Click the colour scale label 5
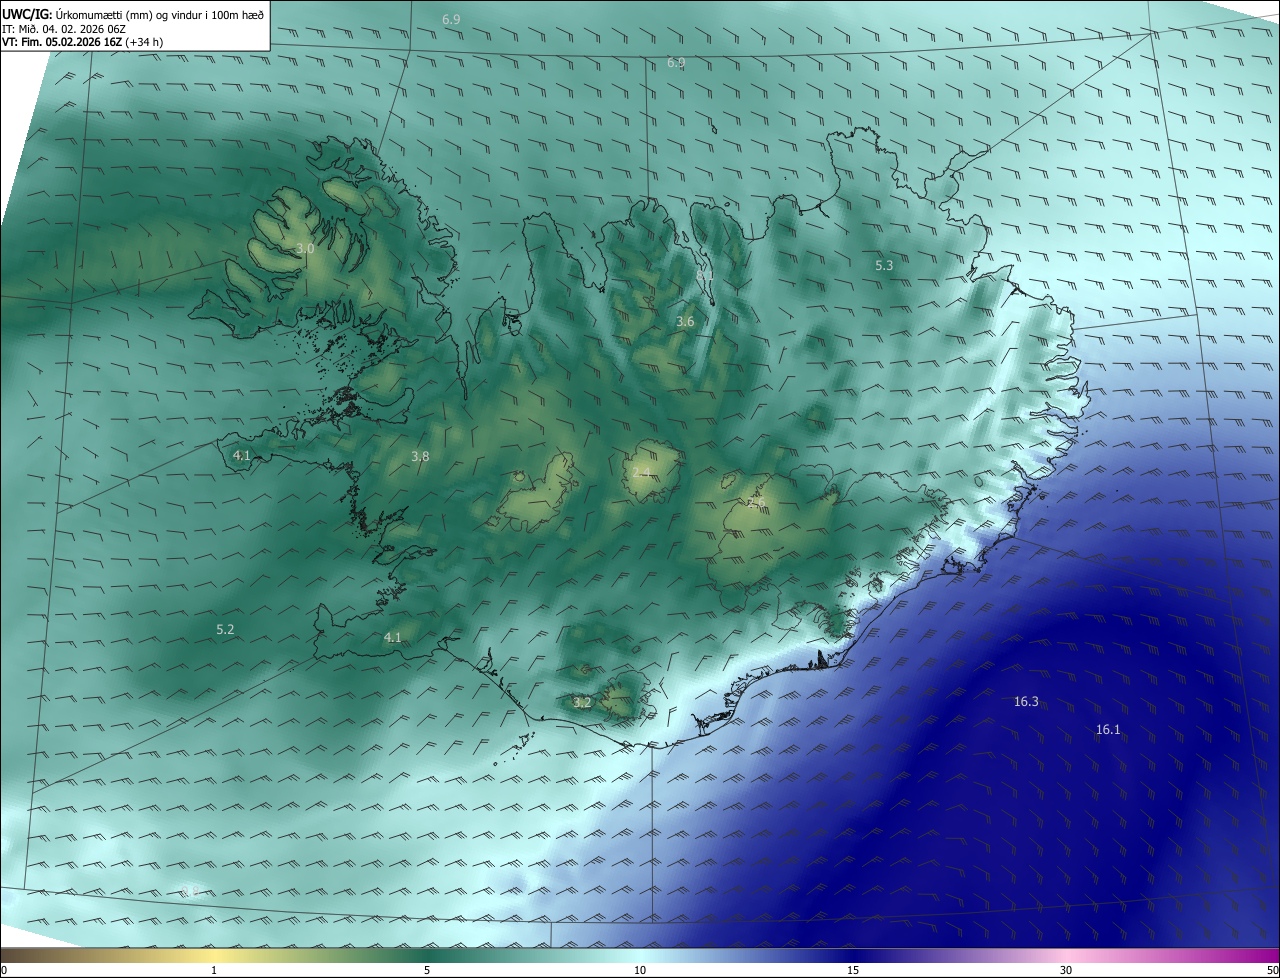This screenshot has width=1280, height=978. coord(427,970)
